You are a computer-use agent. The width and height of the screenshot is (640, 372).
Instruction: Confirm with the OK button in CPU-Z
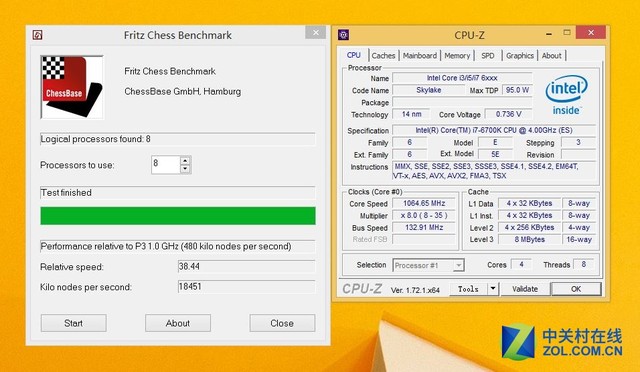pyautogui.click(x=576, y=289)
